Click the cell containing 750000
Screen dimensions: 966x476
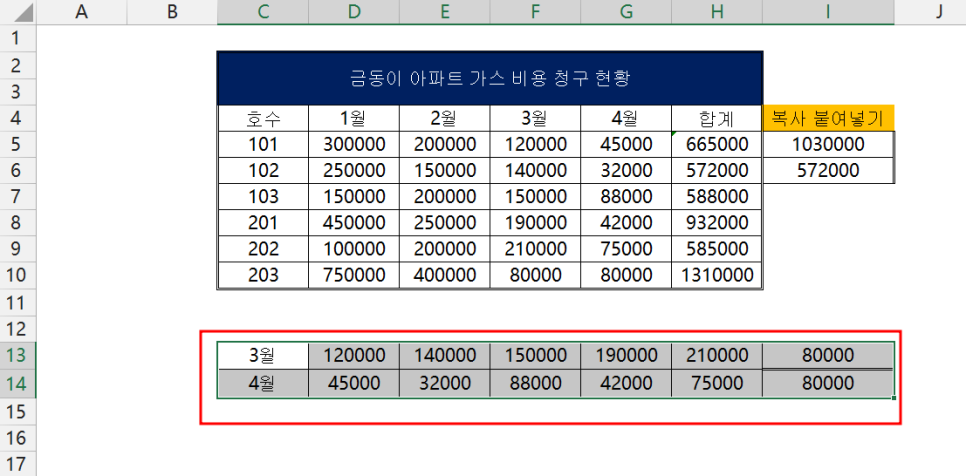click(354, 275)
